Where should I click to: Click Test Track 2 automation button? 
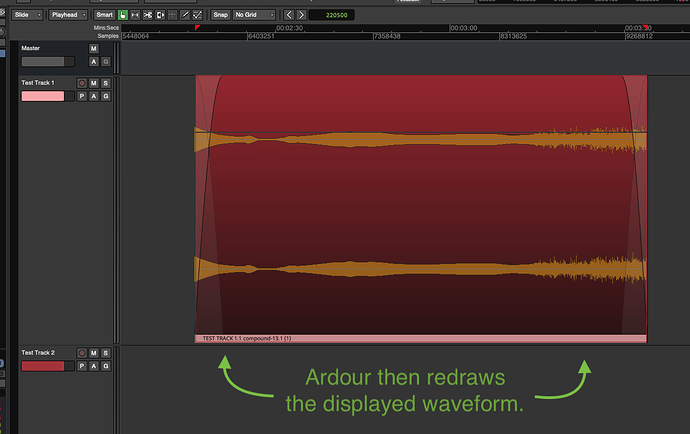[x=94, y=366]
